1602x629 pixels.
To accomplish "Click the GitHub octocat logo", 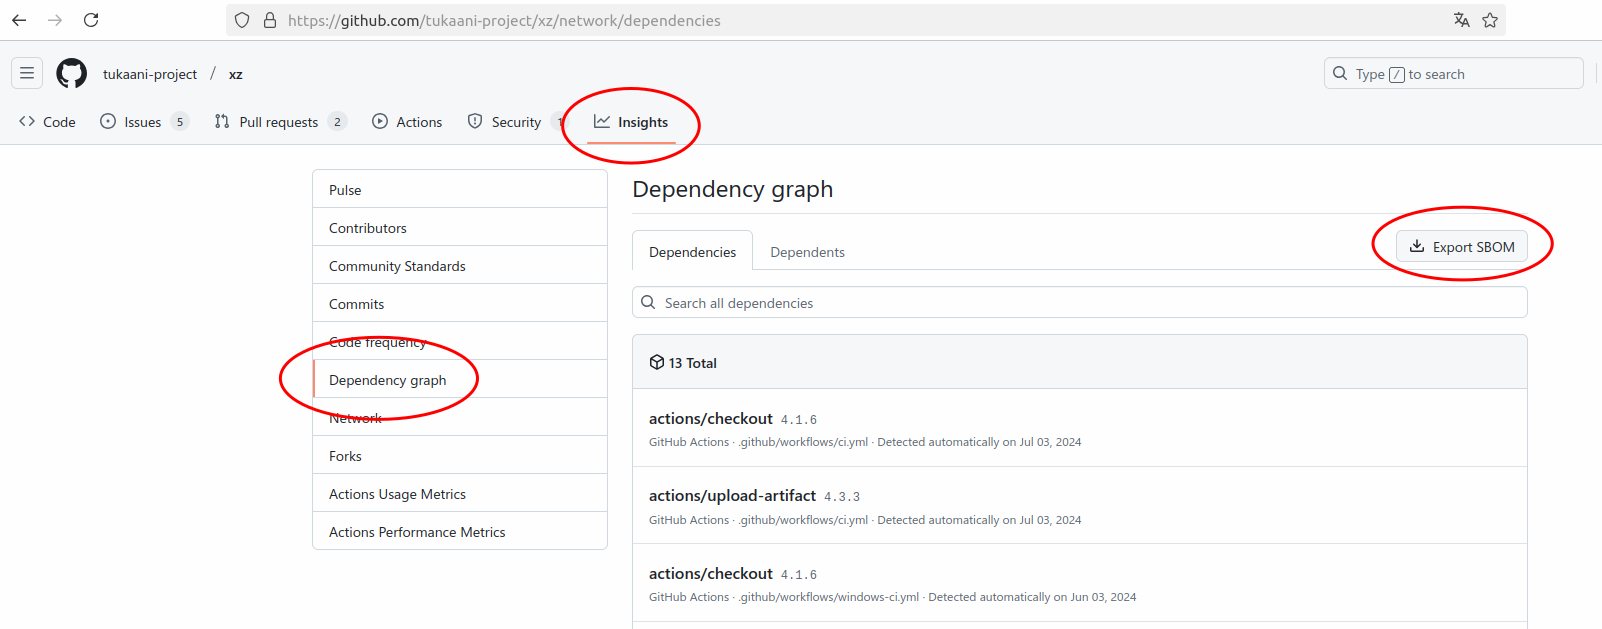I will pos(72,73).
